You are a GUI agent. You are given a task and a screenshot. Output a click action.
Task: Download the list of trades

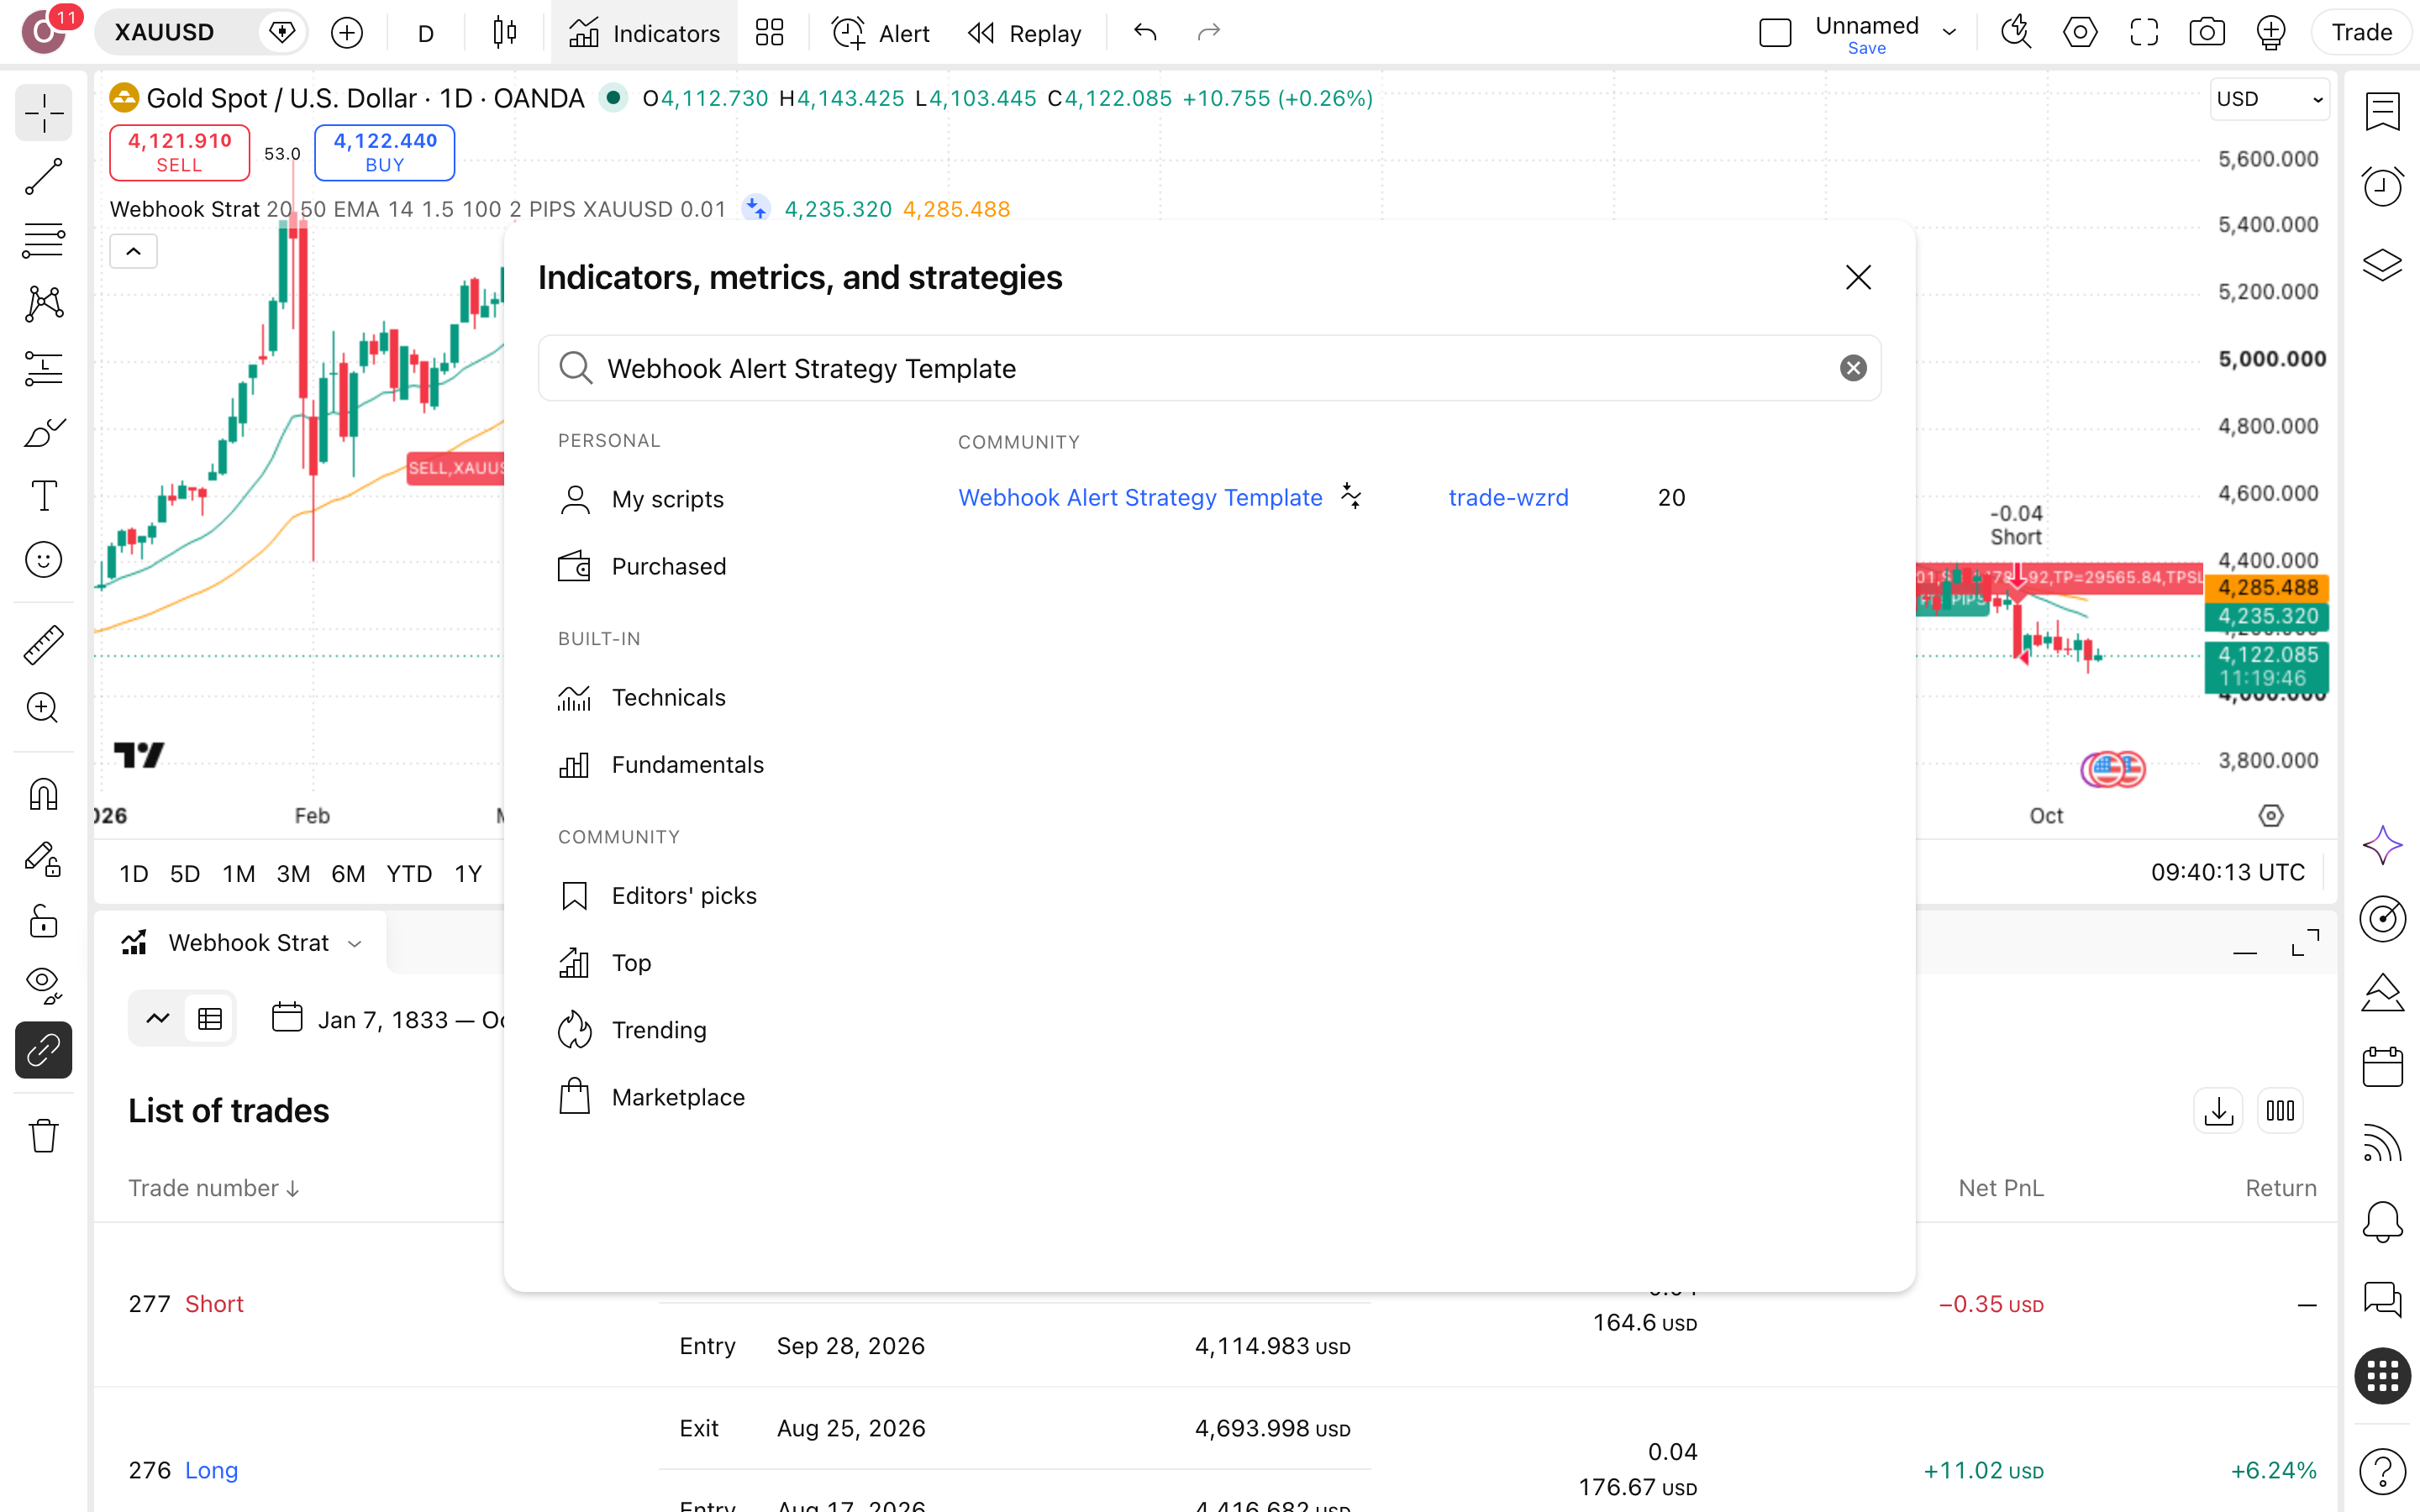(x=2218, y=1110)
